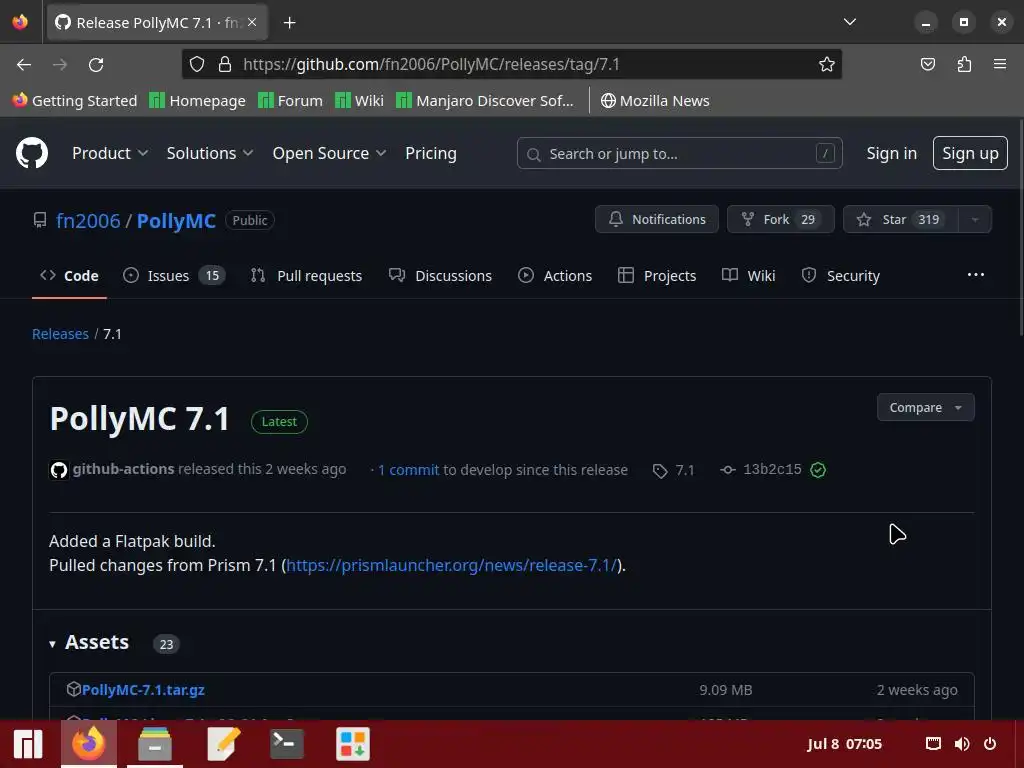Screen dimensions: 1024x768
Task: Open the github-actions author link
Action: point(123,469)
